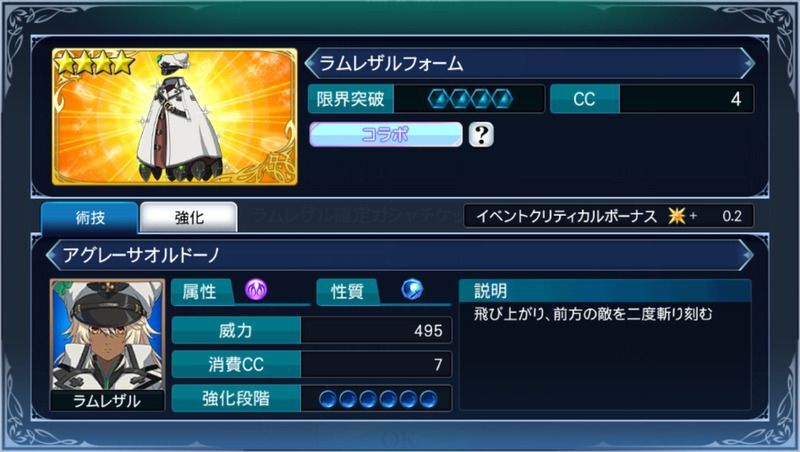Click the four gold rarity stars
The width and height of the screenshot is (800, 452).
[x=94, y=63]
